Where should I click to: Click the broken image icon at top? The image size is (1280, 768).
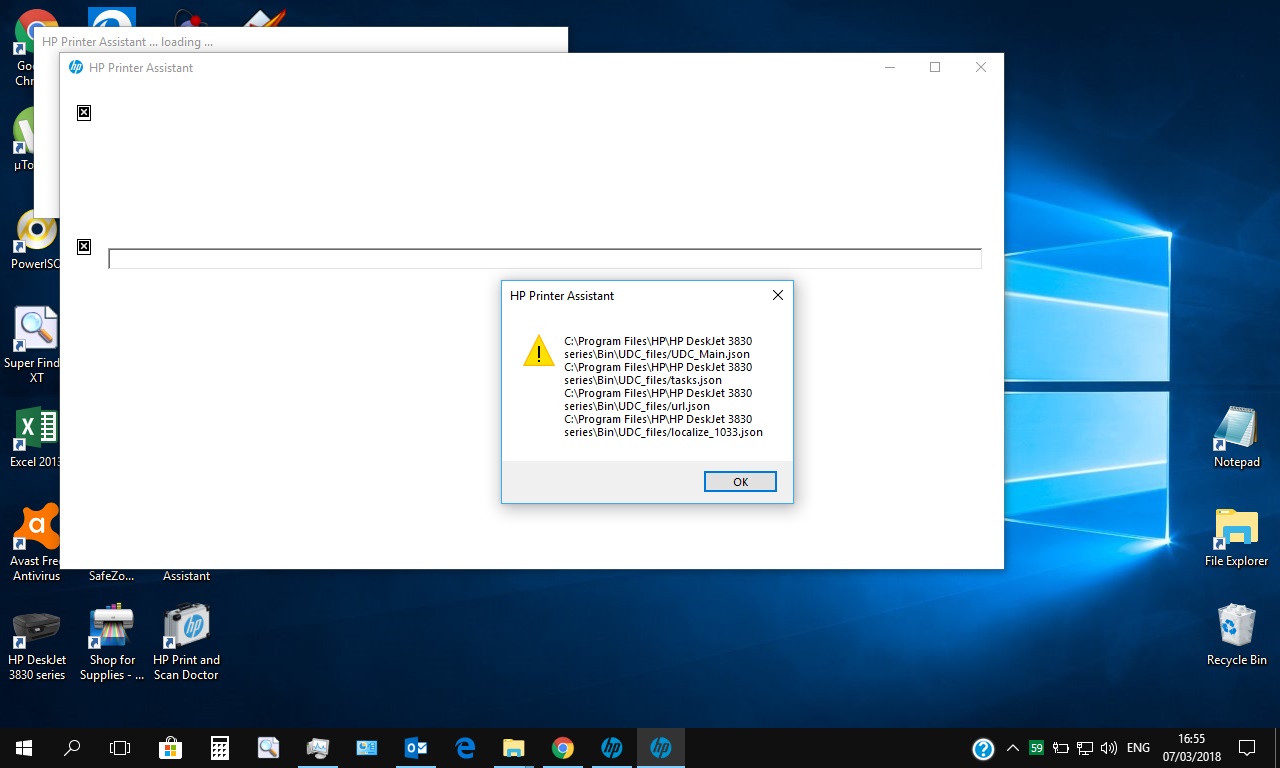click(x=84, y=113)
